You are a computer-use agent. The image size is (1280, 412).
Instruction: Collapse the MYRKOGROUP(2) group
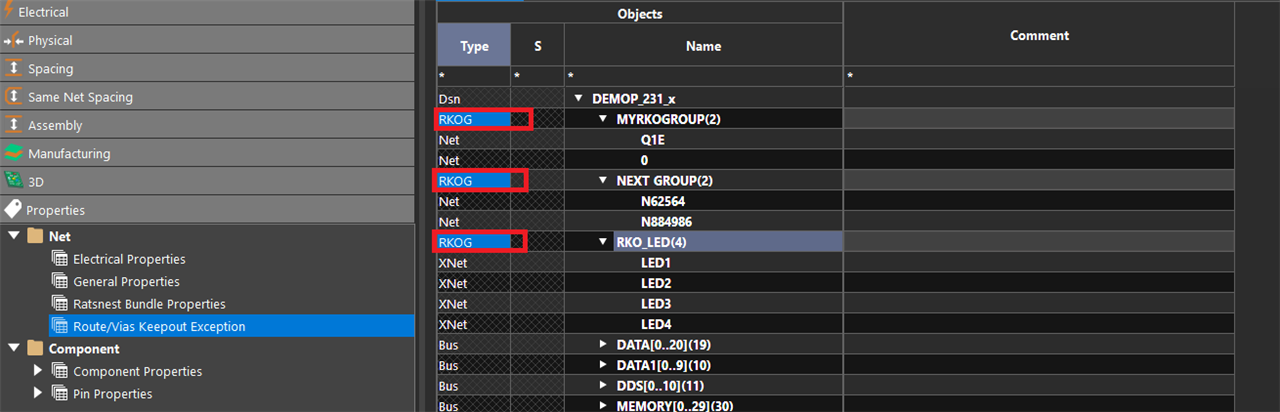603,119
